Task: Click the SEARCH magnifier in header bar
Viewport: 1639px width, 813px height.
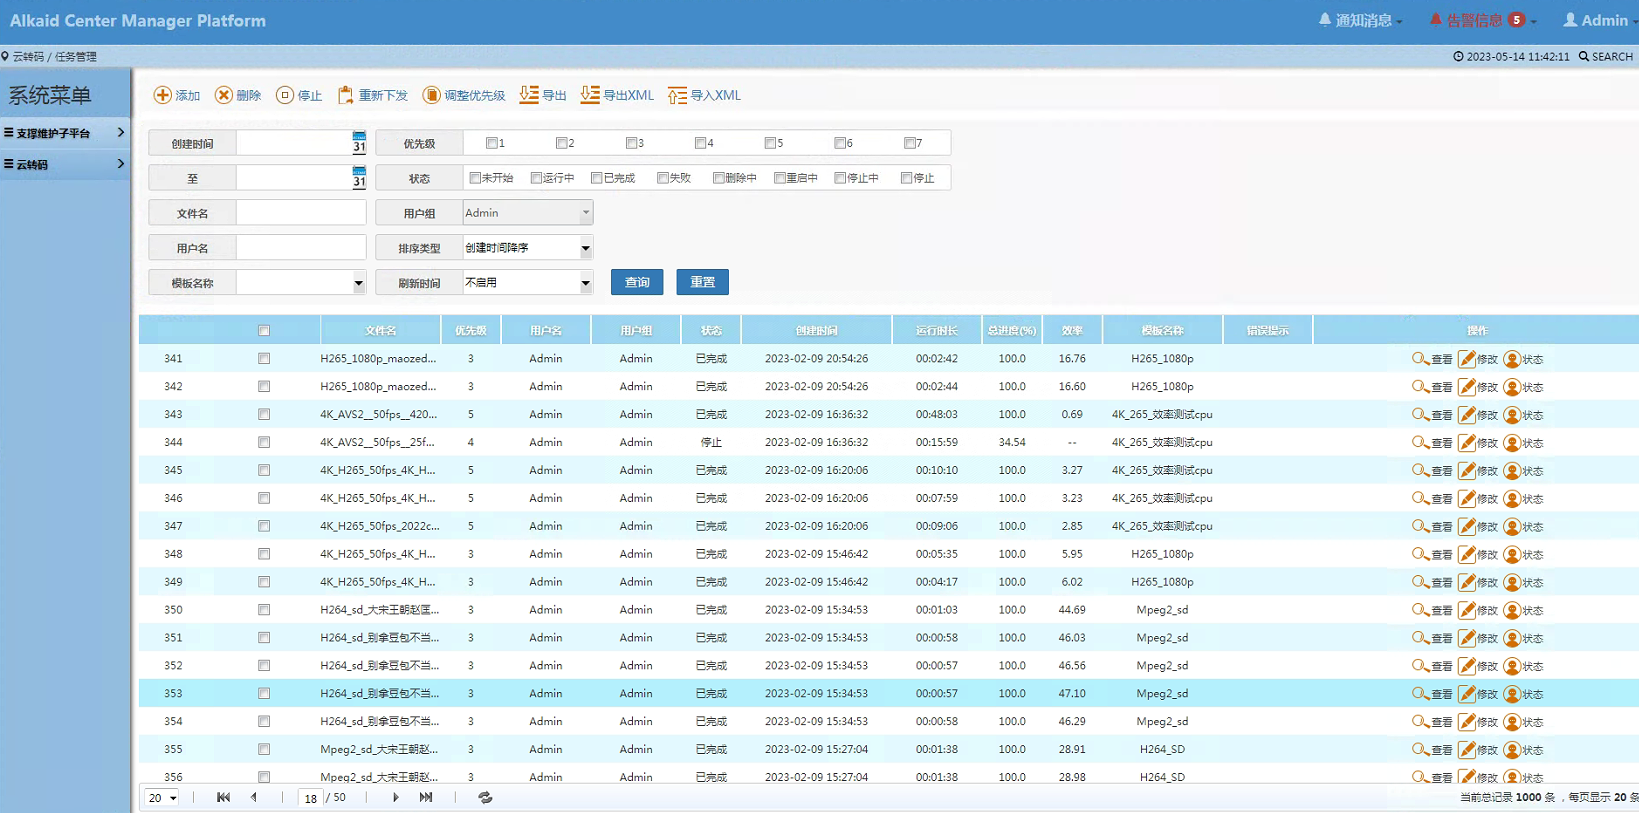Action: click(x=1584, y=56)
